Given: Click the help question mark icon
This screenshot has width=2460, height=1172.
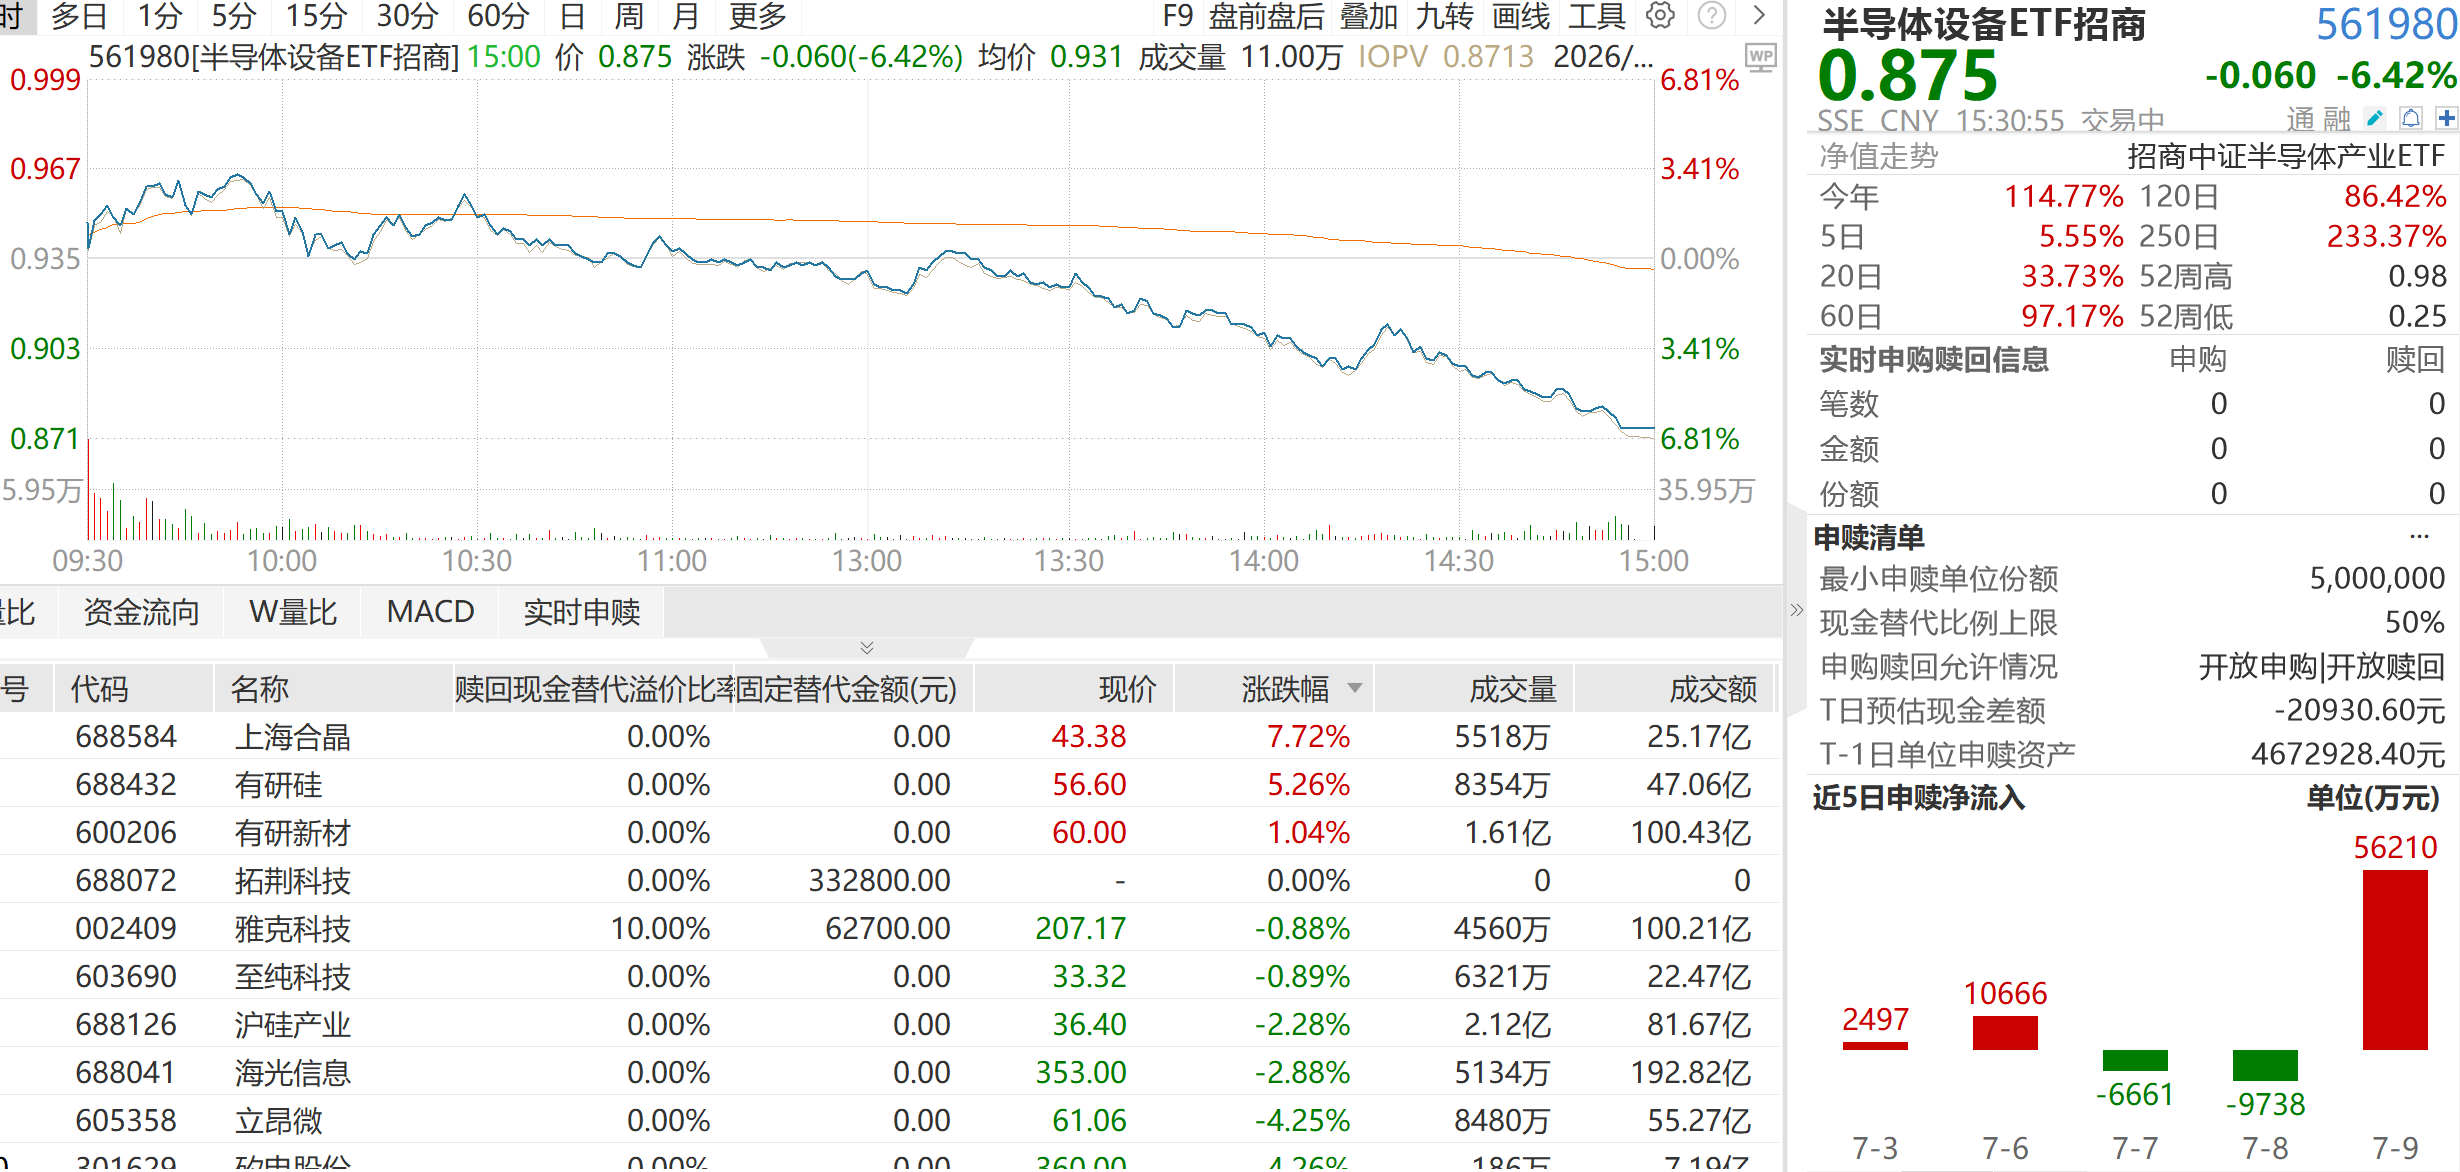Looking at the screenshot, I should (1711, 15).
